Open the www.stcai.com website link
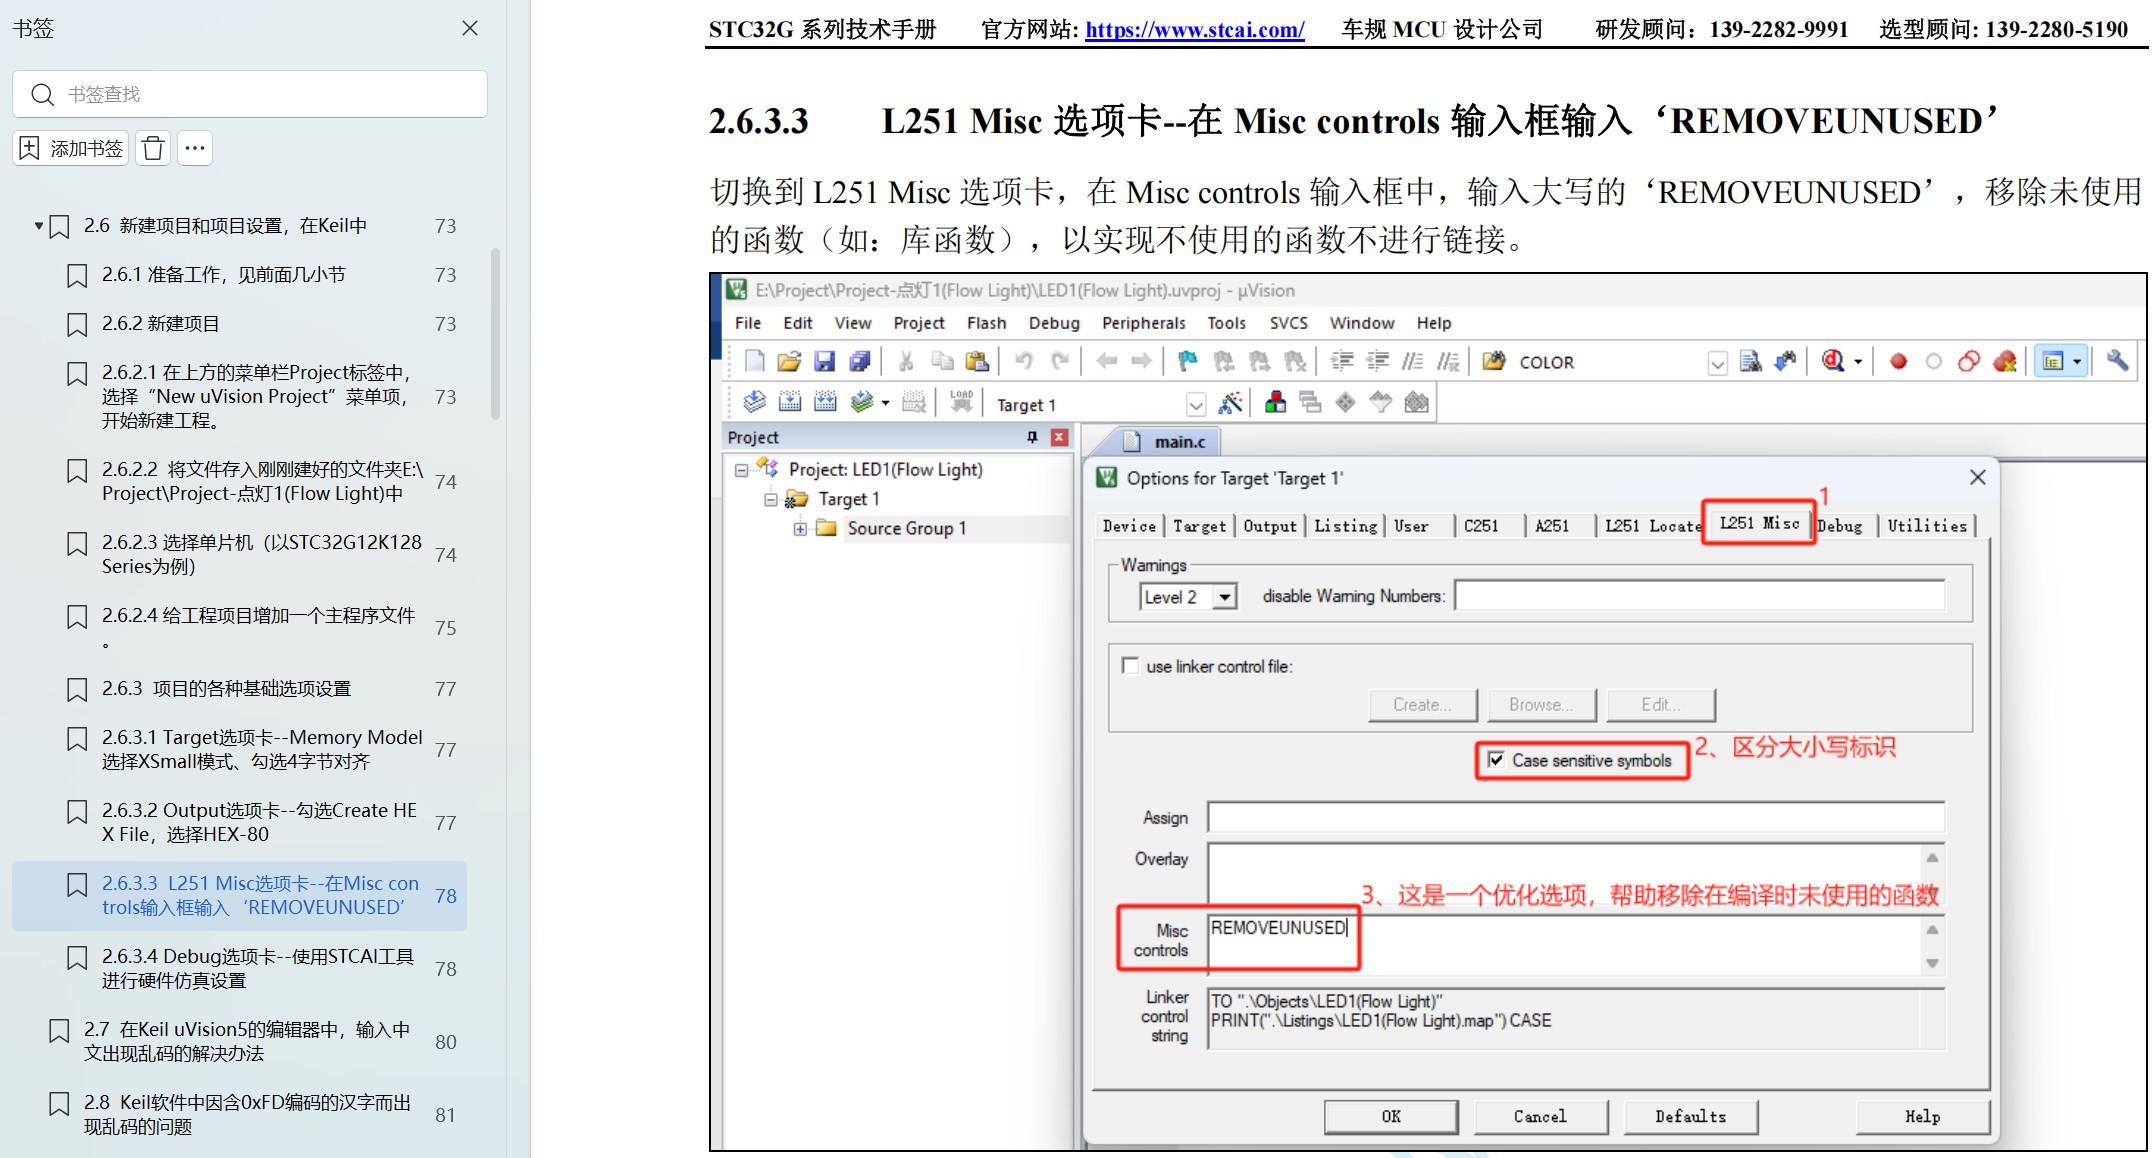This screenshot has height=1158, width=2154. click(x=1194, y=30)
